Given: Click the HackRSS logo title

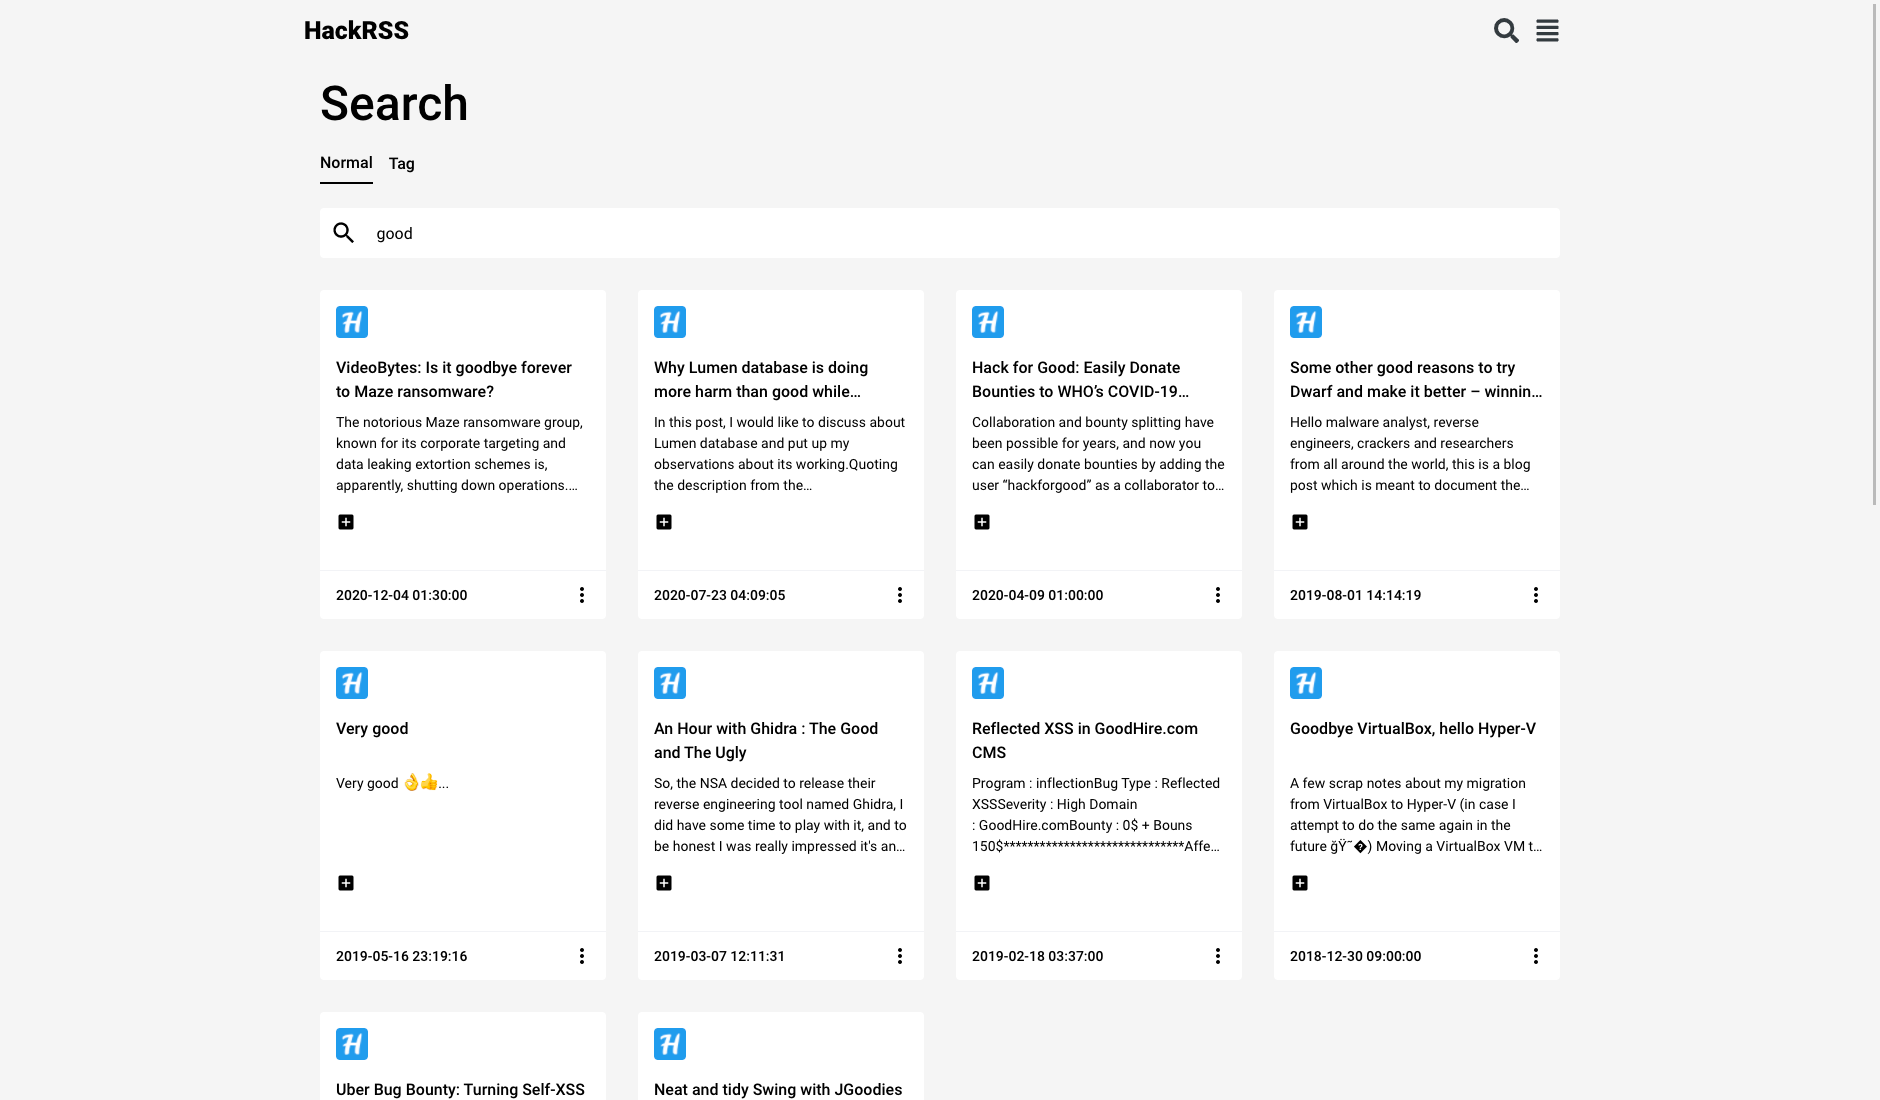Looking at the screenshot, I should (x=356, y=30).
